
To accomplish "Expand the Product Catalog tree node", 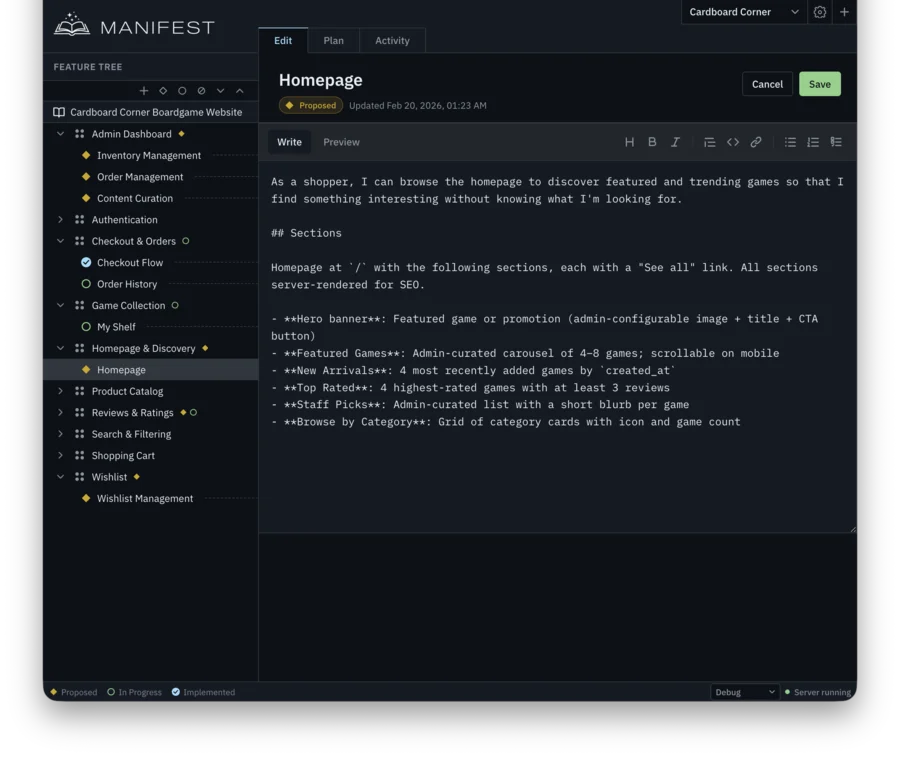I will [59, 391].
